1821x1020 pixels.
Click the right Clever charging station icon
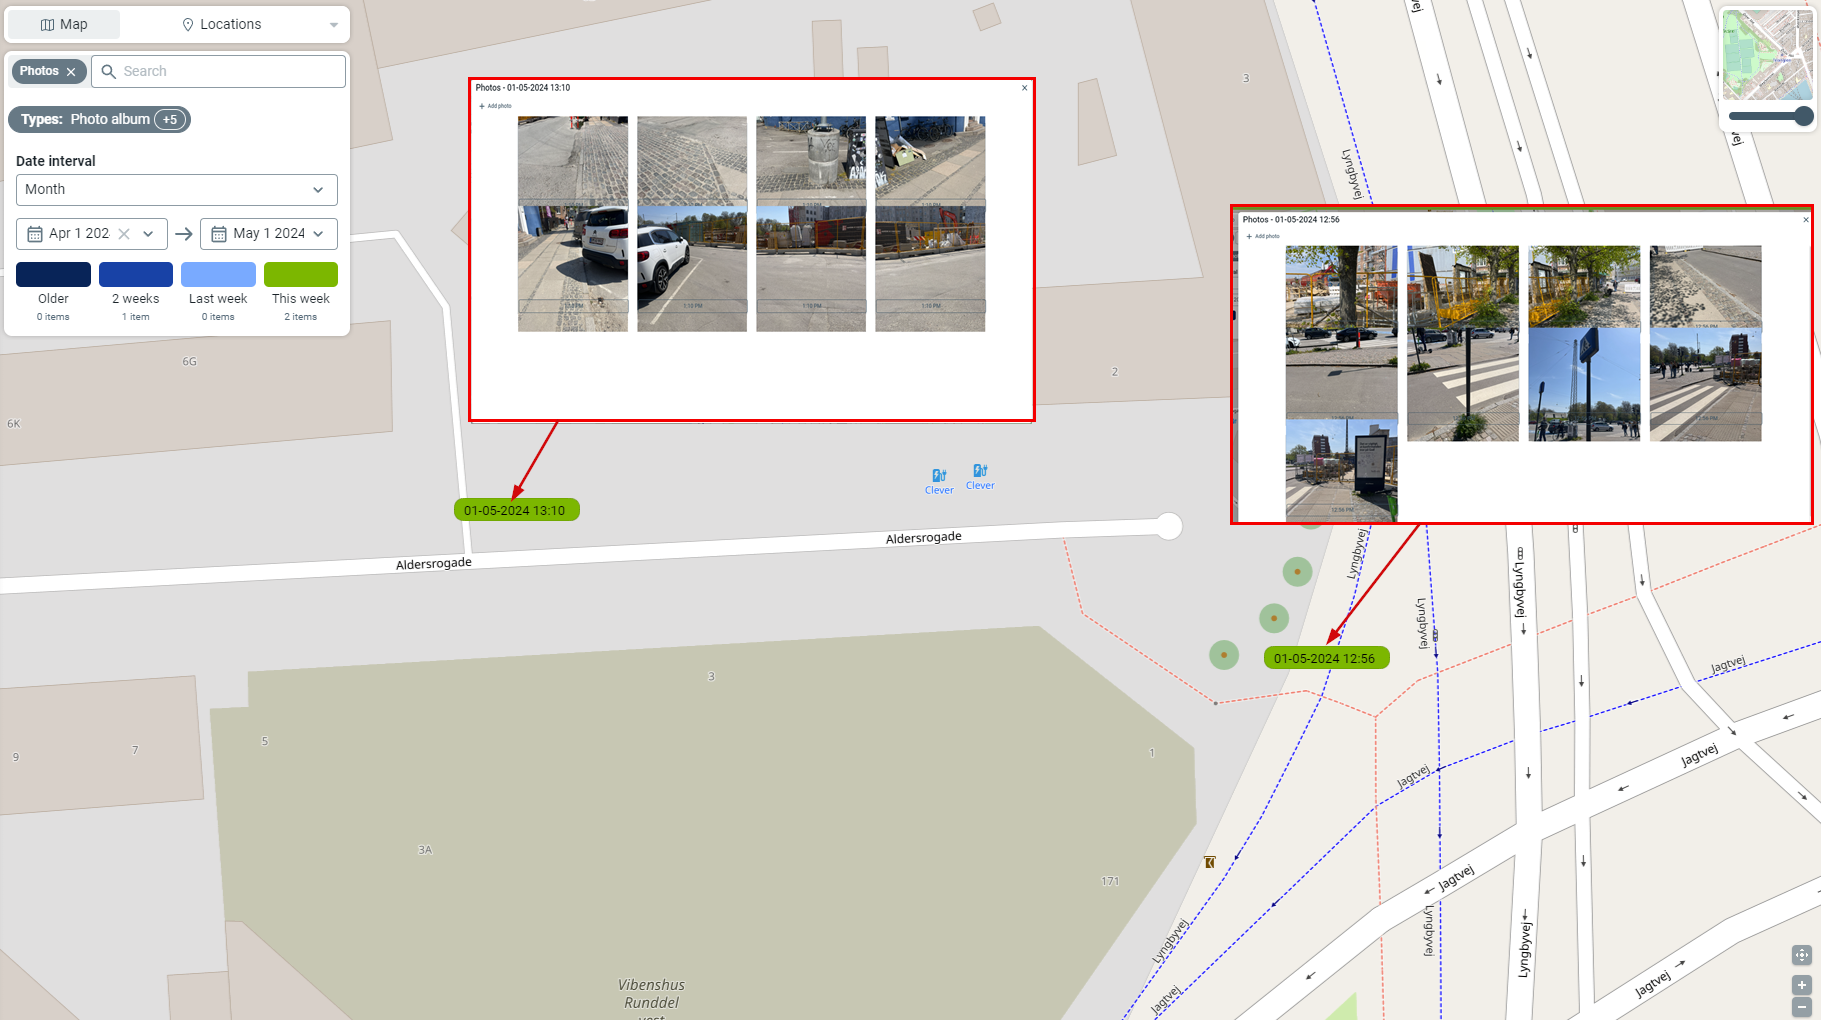[980, 471]
